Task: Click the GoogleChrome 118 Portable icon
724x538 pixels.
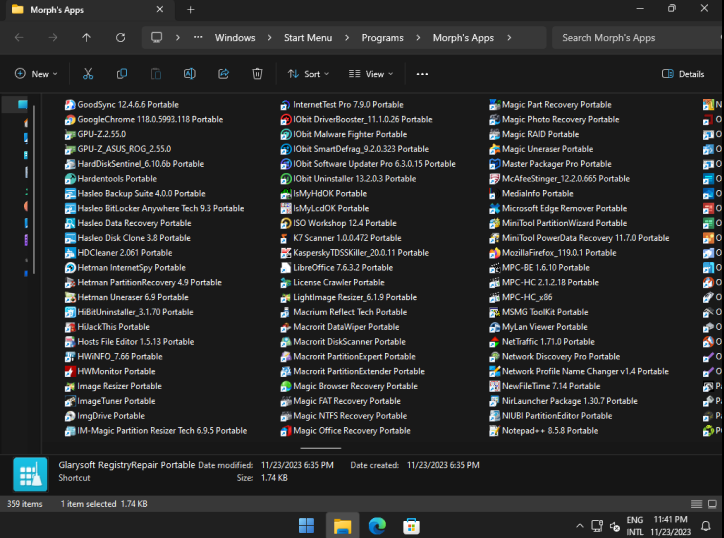Action: click(x=70, y=120)
